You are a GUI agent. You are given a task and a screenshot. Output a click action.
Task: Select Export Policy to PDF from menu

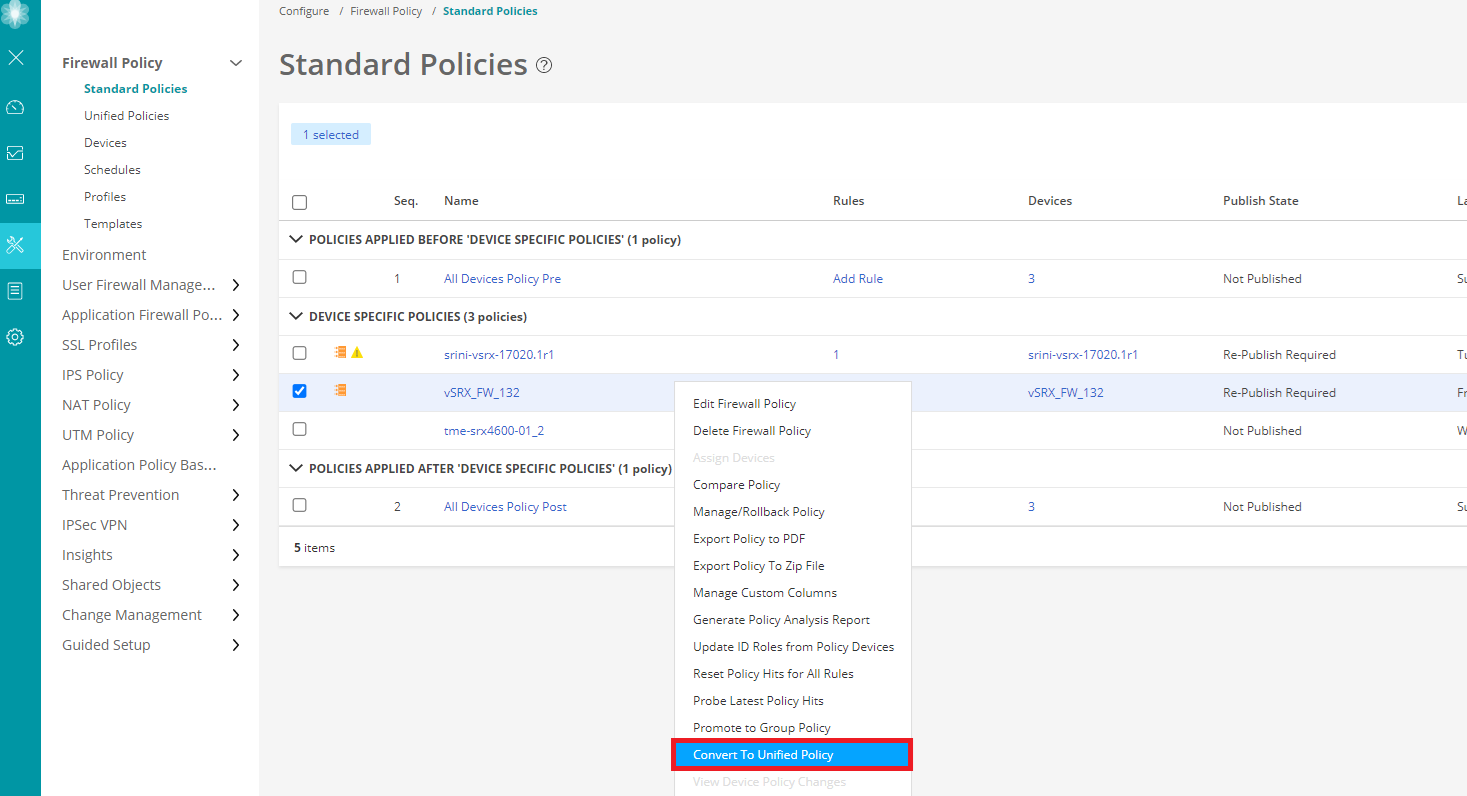coord(749,539)
